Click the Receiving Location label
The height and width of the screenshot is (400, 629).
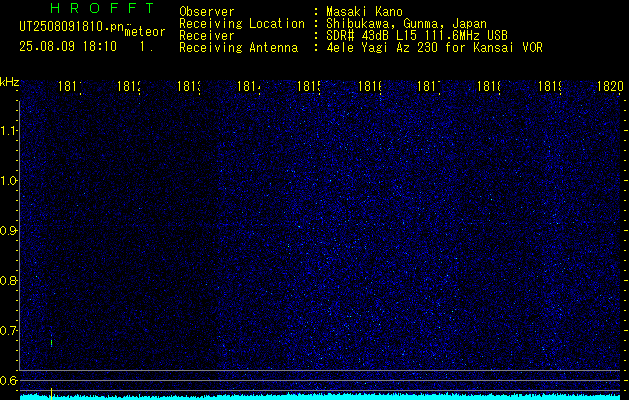pos(242,24)
